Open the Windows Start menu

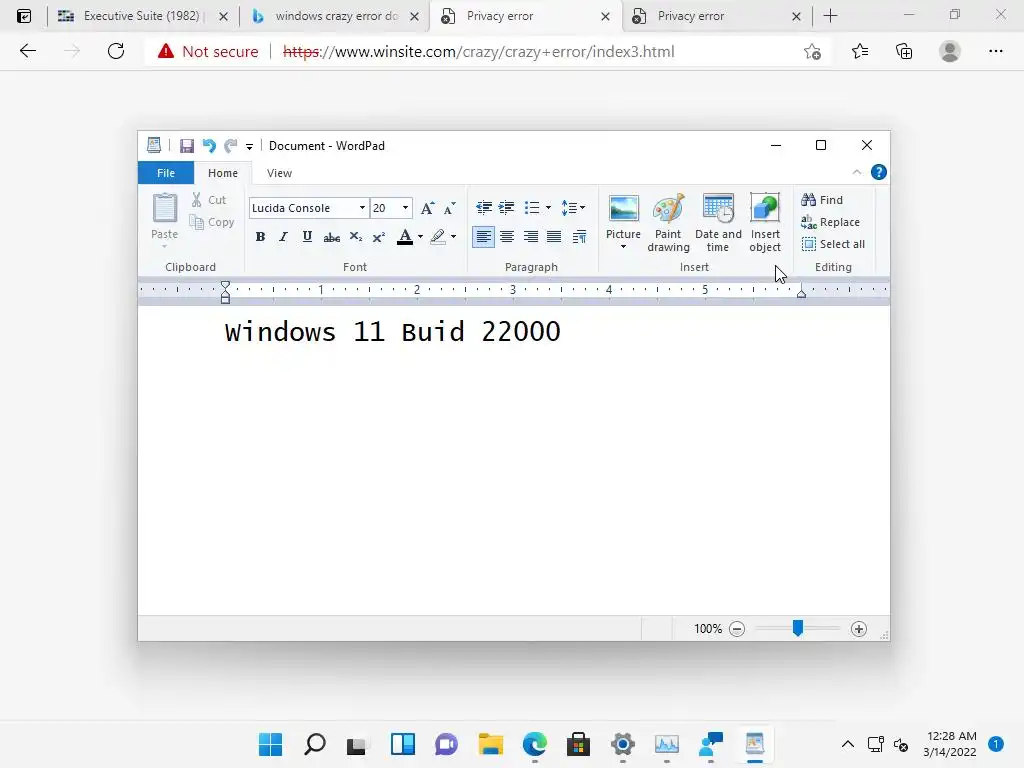tap(270, 744)
